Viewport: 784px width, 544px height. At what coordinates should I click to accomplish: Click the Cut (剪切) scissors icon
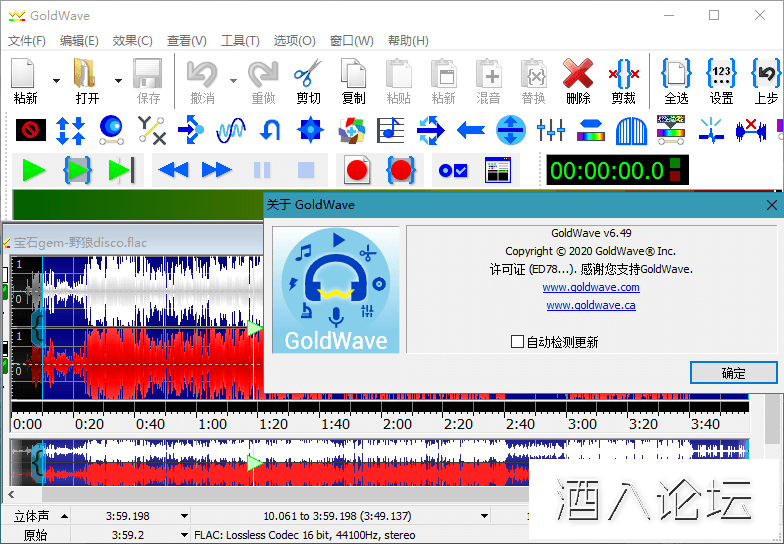click(308, 80)
